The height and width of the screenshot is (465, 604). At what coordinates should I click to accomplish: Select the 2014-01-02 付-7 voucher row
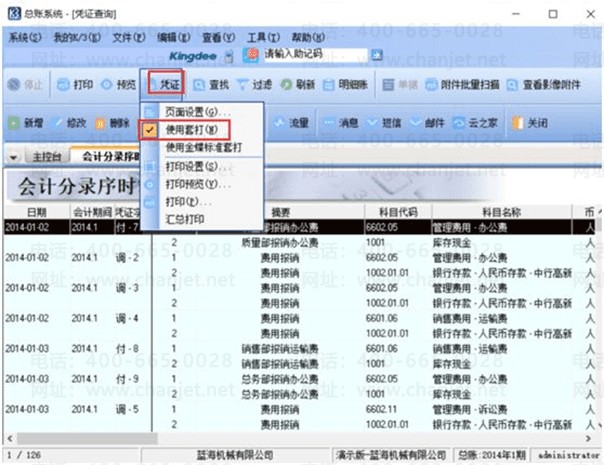[x=70, y=226]
